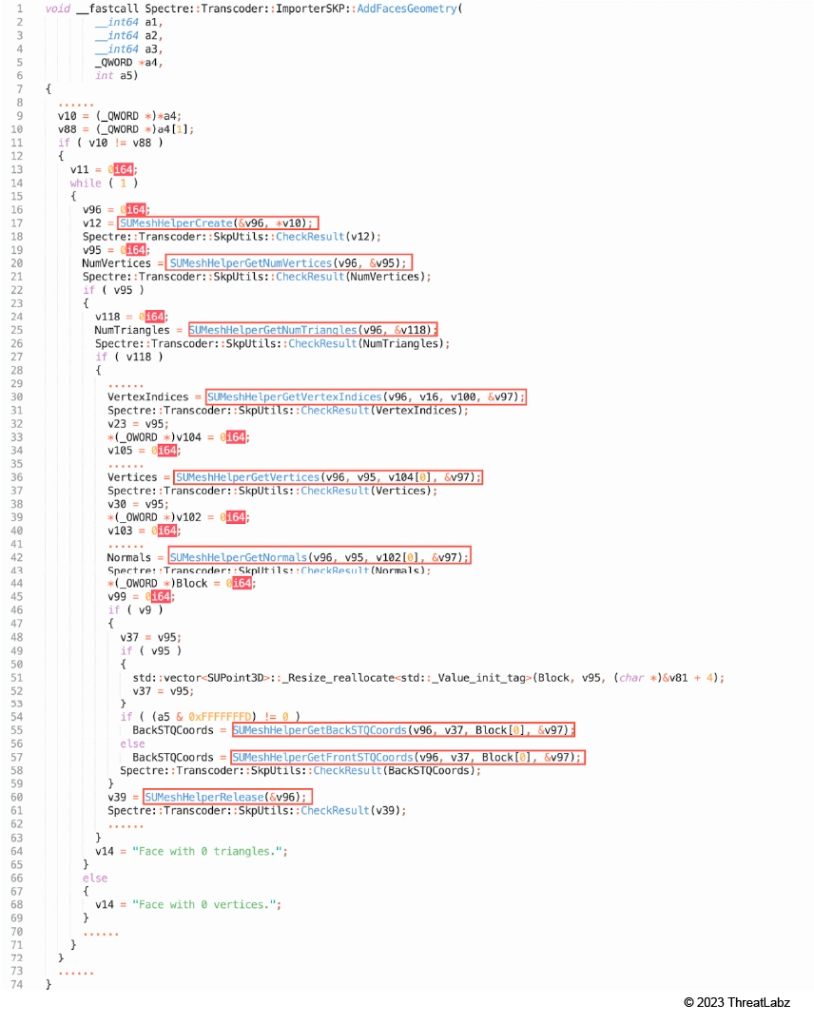Click the SUMeshHelperGetBackSTQCoords call

click(404, 730)
